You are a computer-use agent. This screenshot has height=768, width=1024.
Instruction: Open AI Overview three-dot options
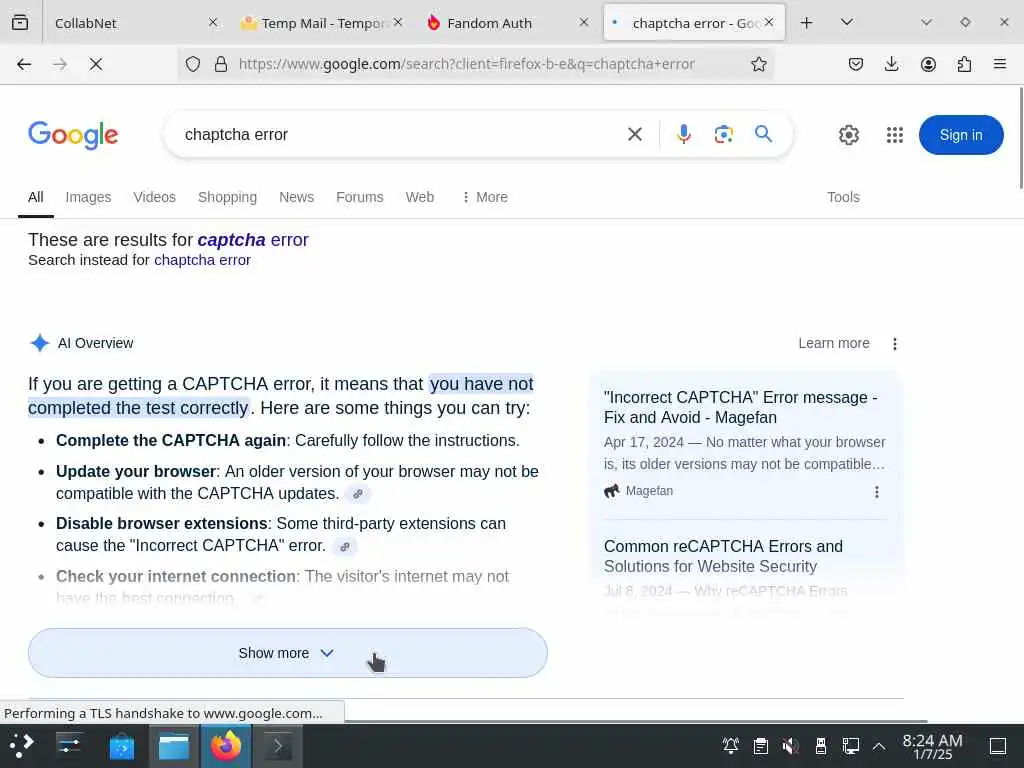pos(895,344)
